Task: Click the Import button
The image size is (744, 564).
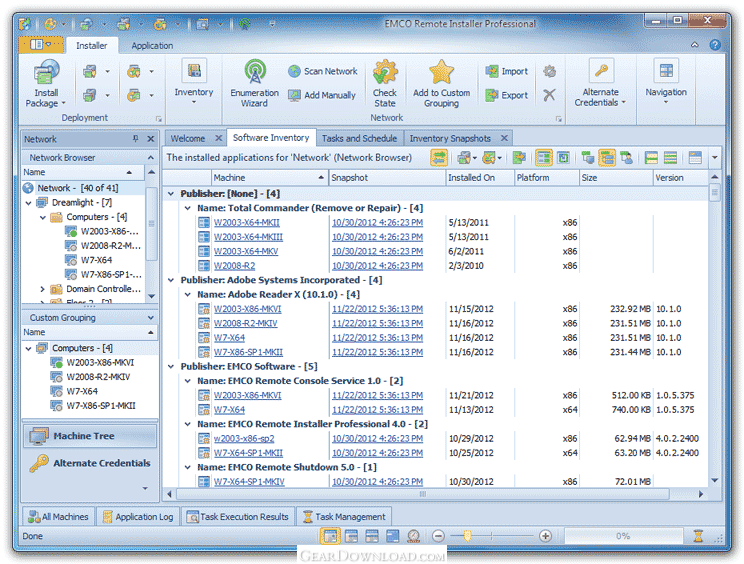Action: click(506, 71)
